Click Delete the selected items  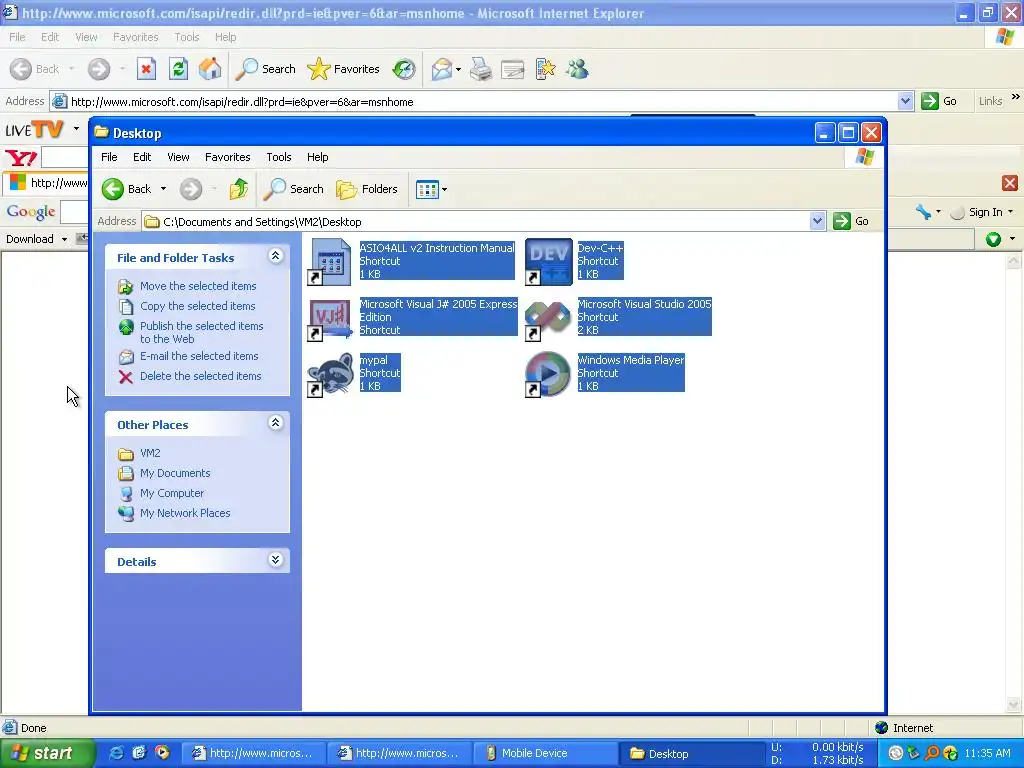click(200, 376)
